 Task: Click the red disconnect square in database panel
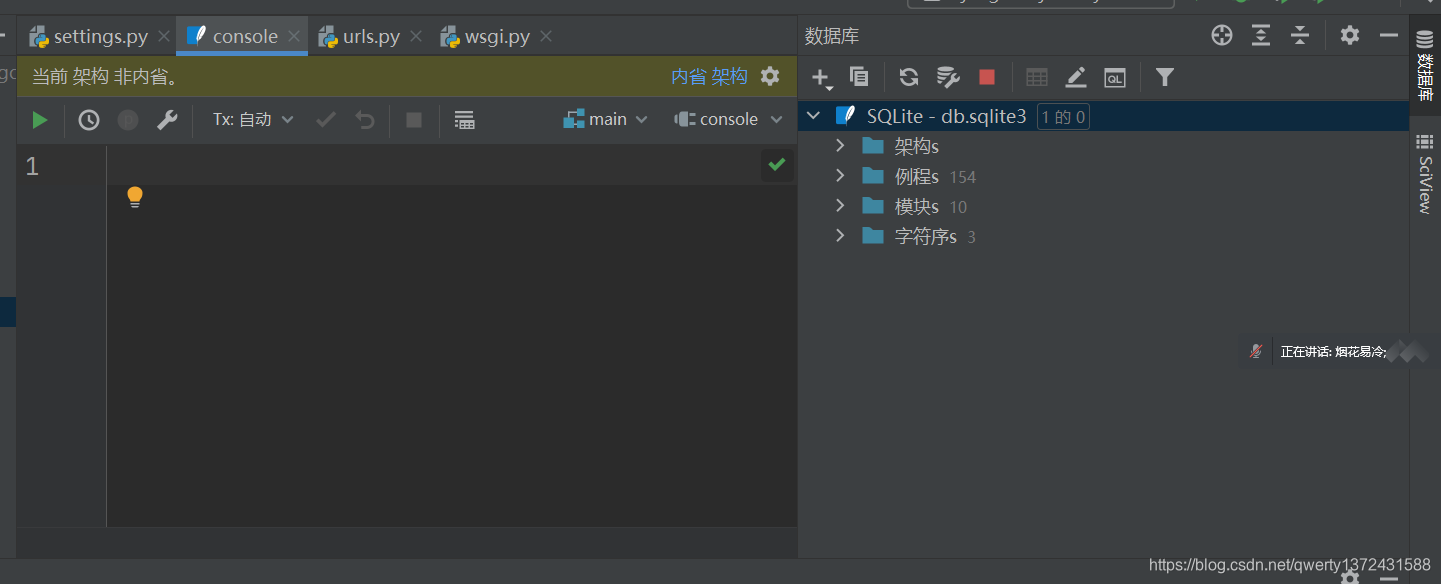coord(987,77)
